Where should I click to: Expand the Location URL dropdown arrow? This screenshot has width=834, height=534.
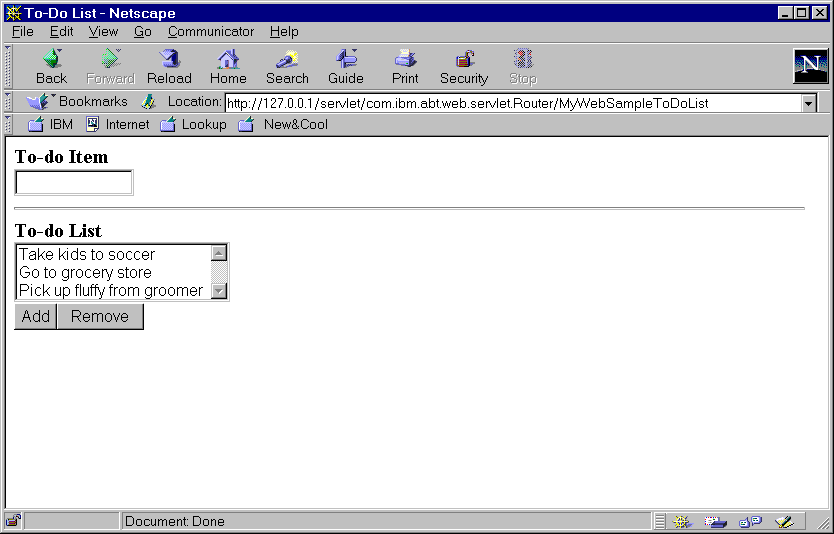808,103
